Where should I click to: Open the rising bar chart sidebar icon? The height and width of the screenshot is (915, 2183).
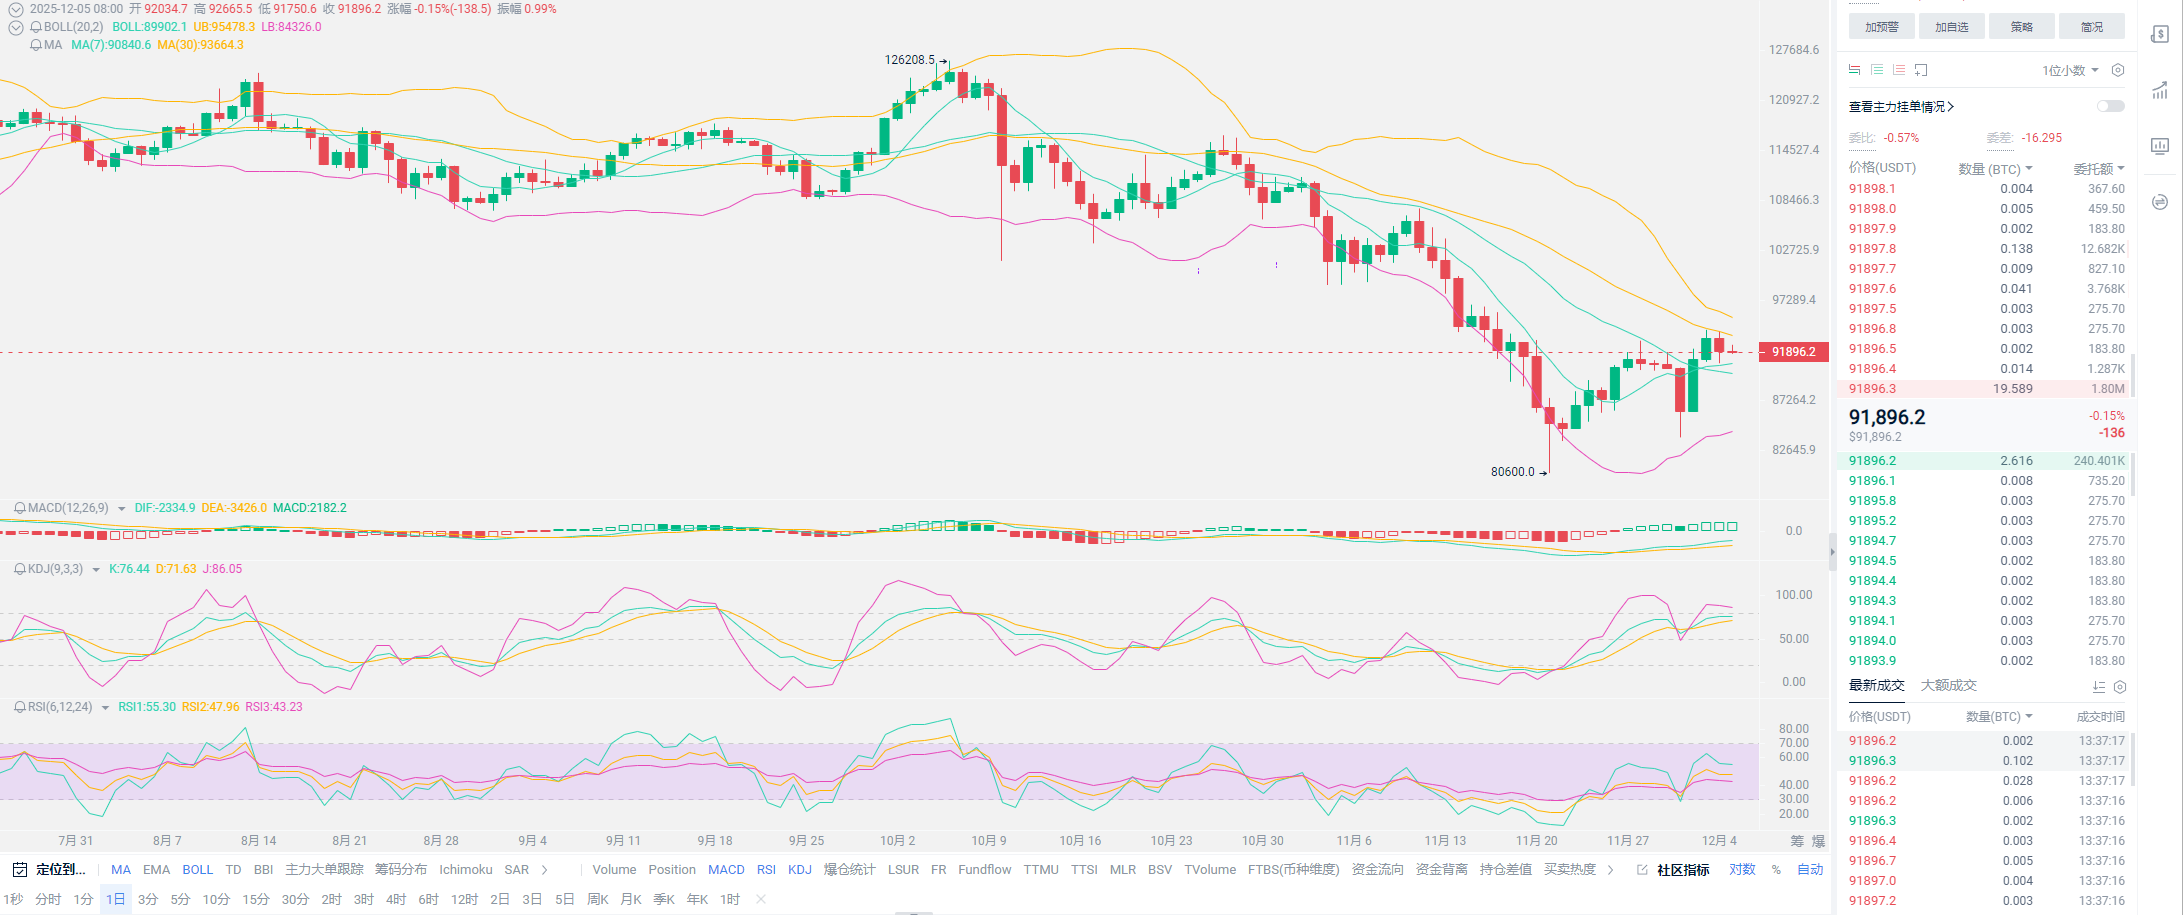click(x=2160, y=91)
